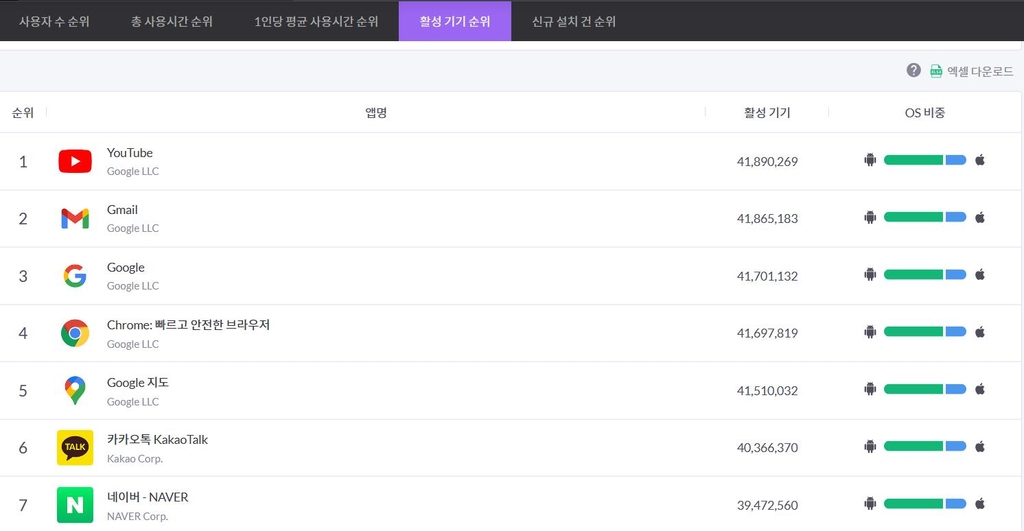Select NAVER device count 39,472,560

point(767,506)
